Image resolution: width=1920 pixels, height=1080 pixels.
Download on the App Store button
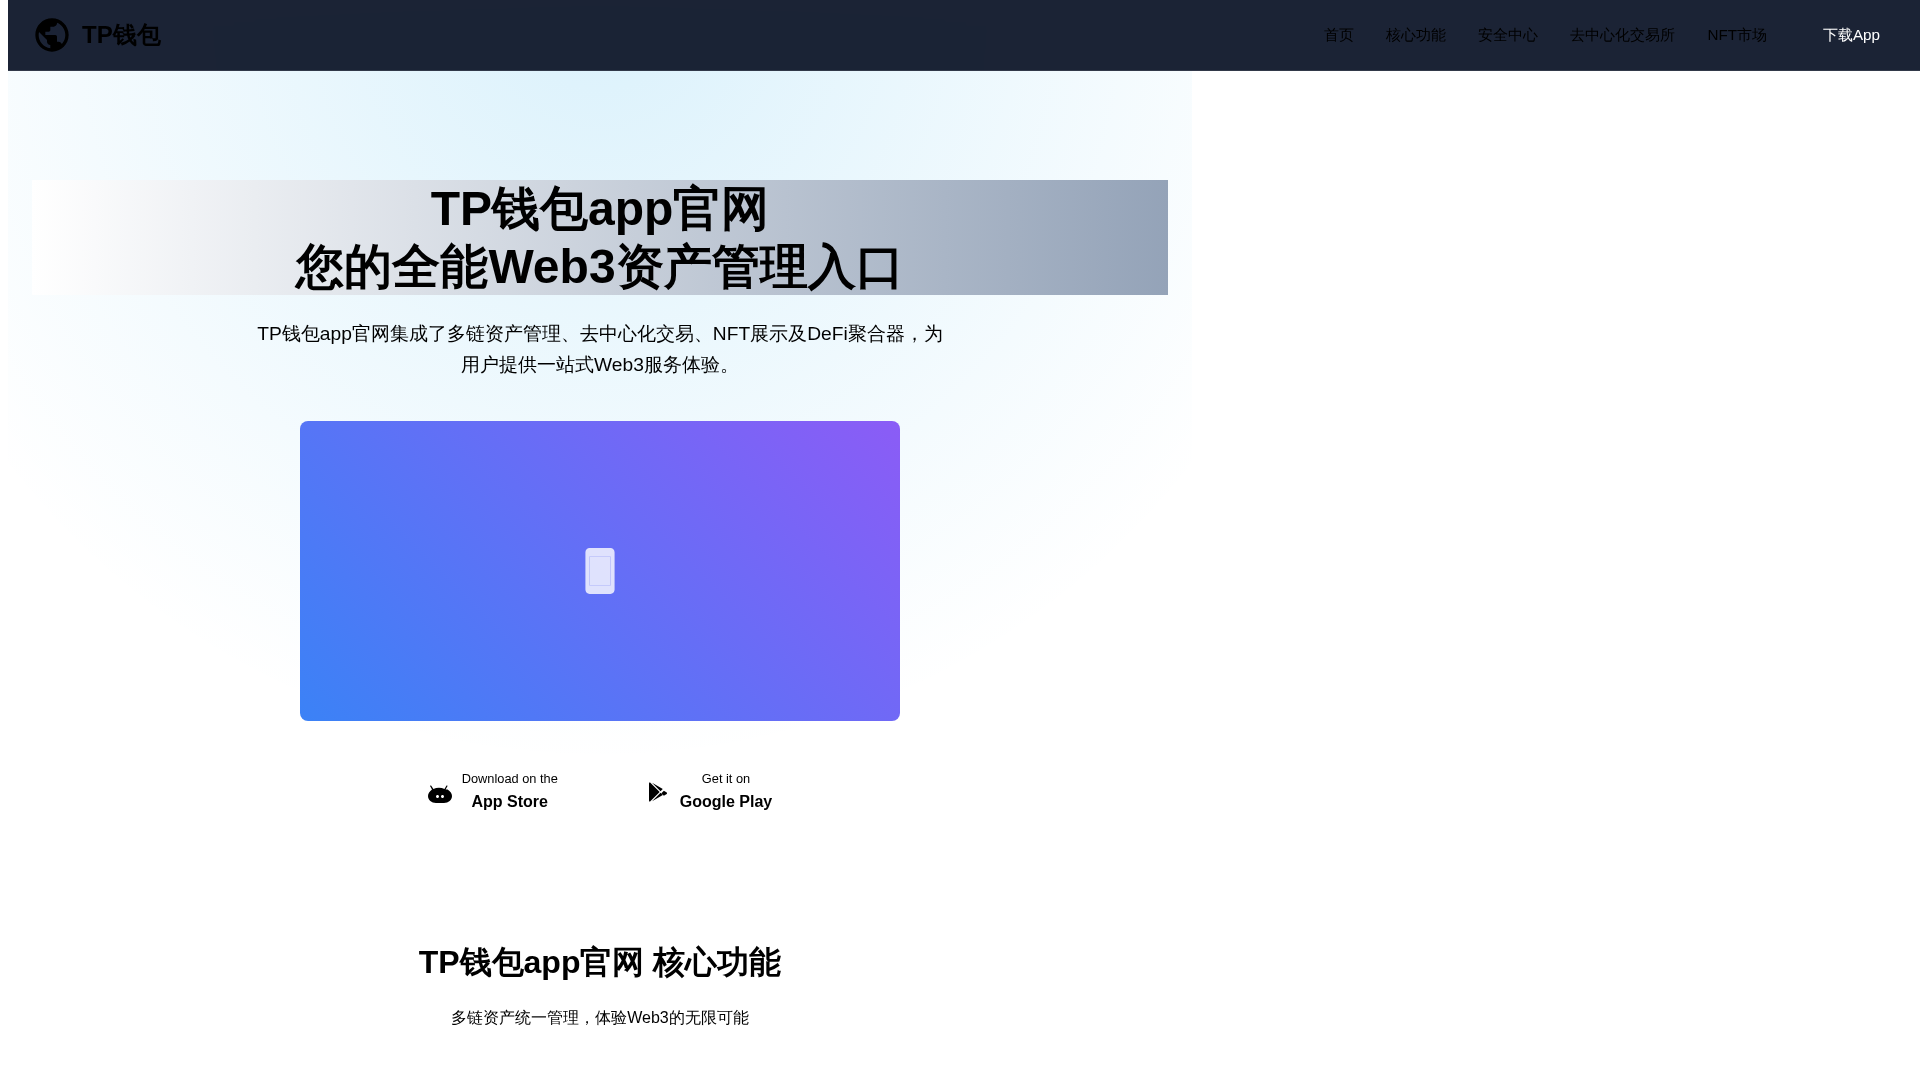pos(493,791)
